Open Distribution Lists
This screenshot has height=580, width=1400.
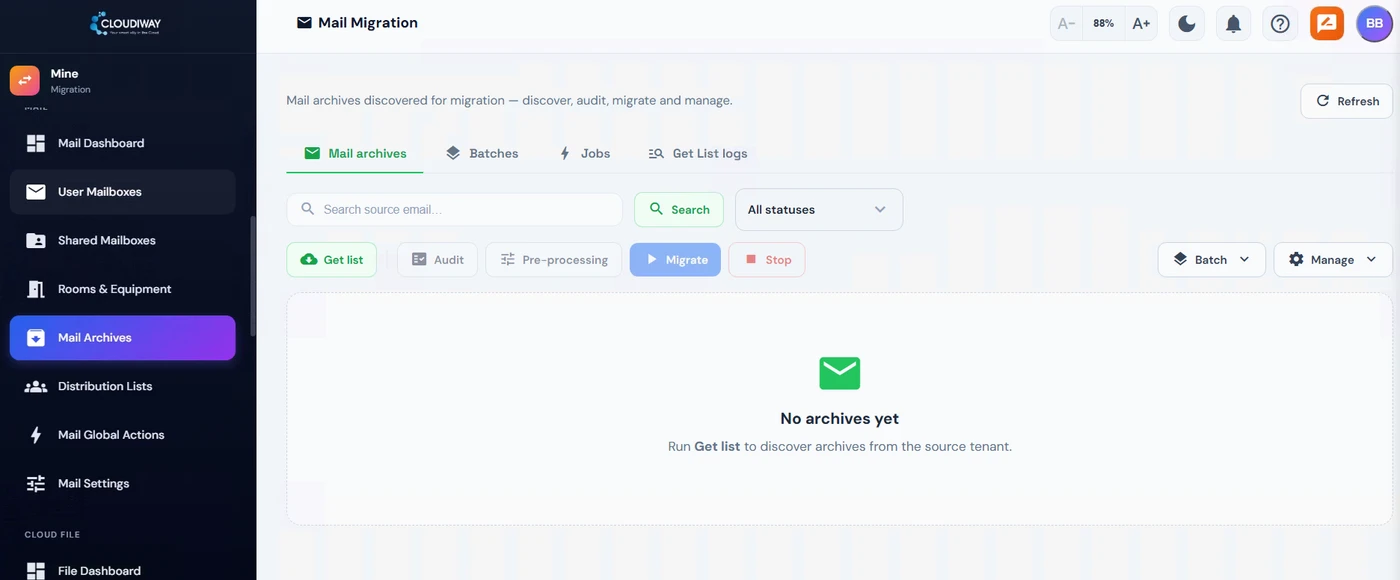click(x=123, y=386)
